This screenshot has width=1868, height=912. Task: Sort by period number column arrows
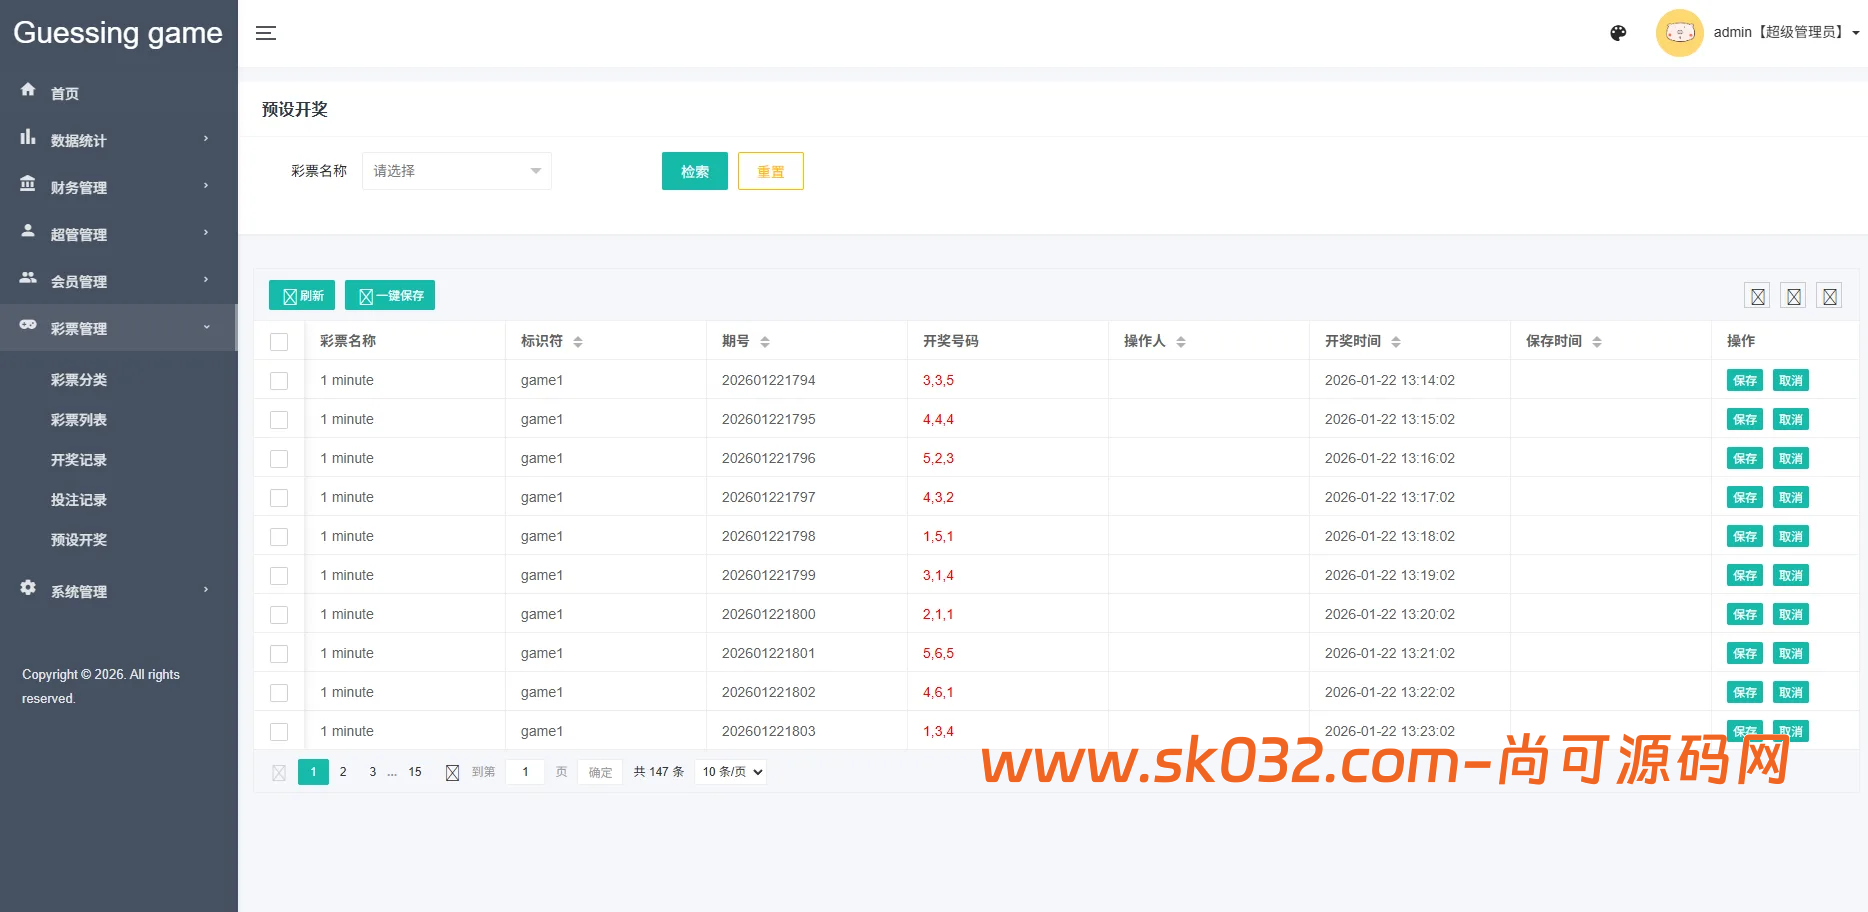(765, 342)
